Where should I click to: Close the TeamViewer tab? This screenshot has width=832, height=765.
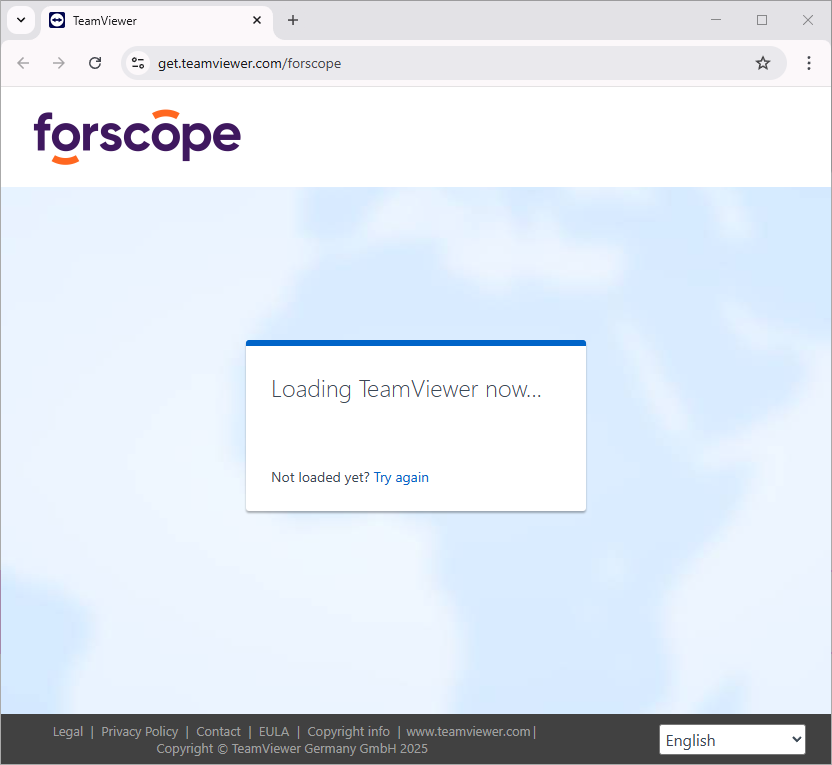pyautogui.click(x=257, y=20)
